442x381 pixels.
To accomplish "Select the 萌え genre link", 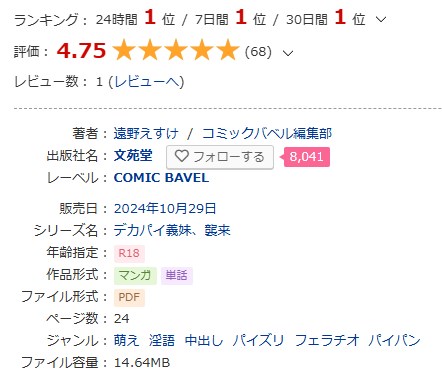I will [x=126, y=340].
